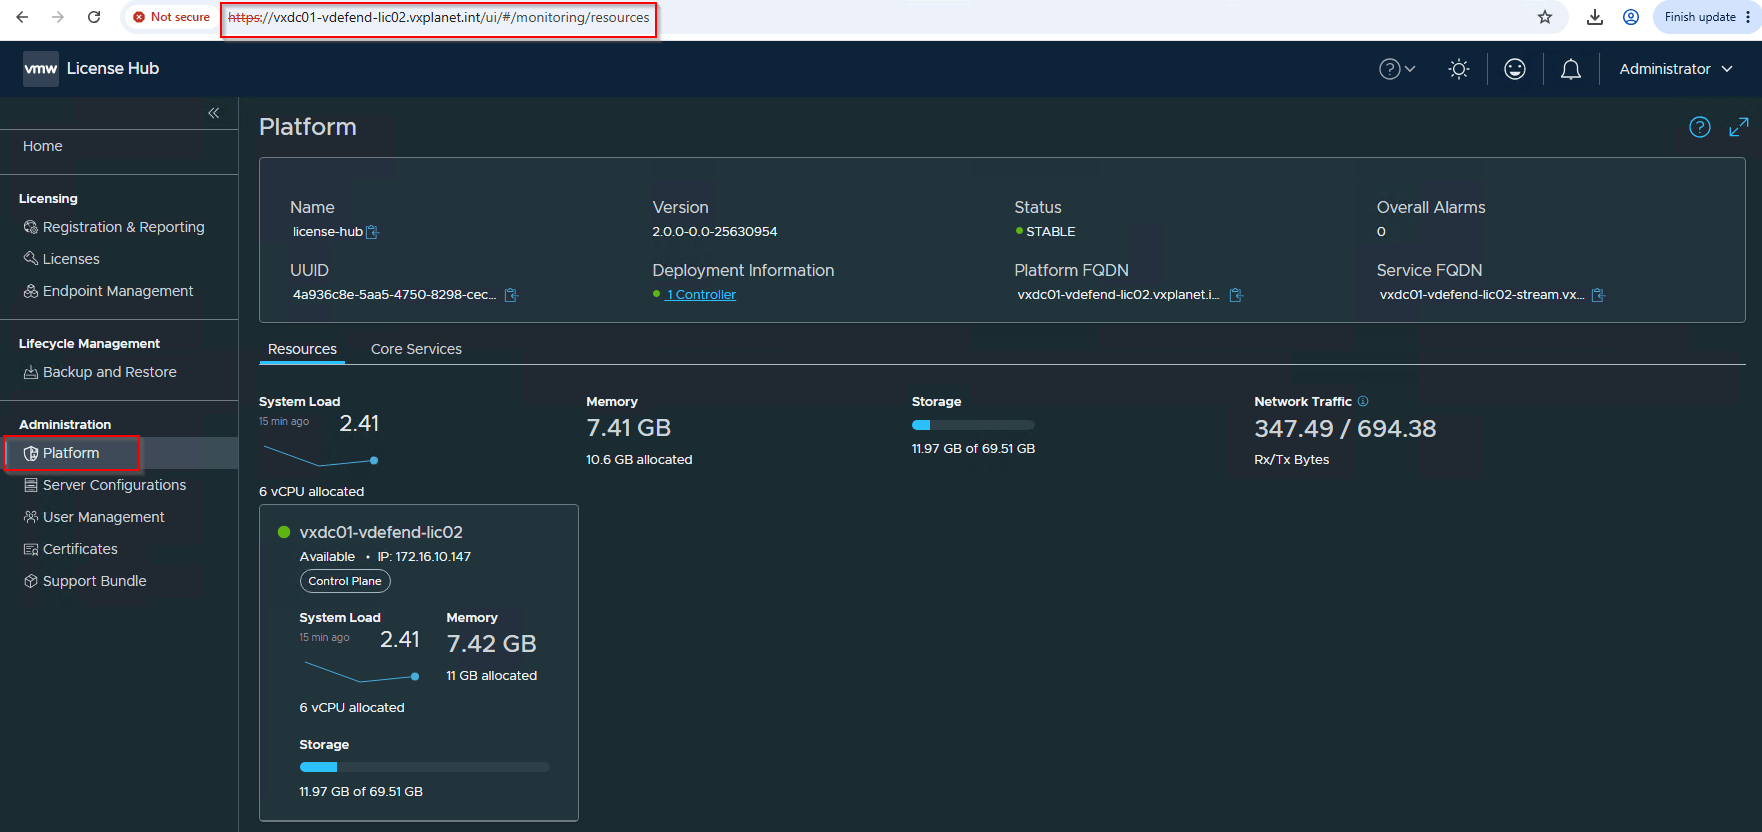Open the Platform page help icon
The image size is (1762, 832).
click(x=1700, y=127)
